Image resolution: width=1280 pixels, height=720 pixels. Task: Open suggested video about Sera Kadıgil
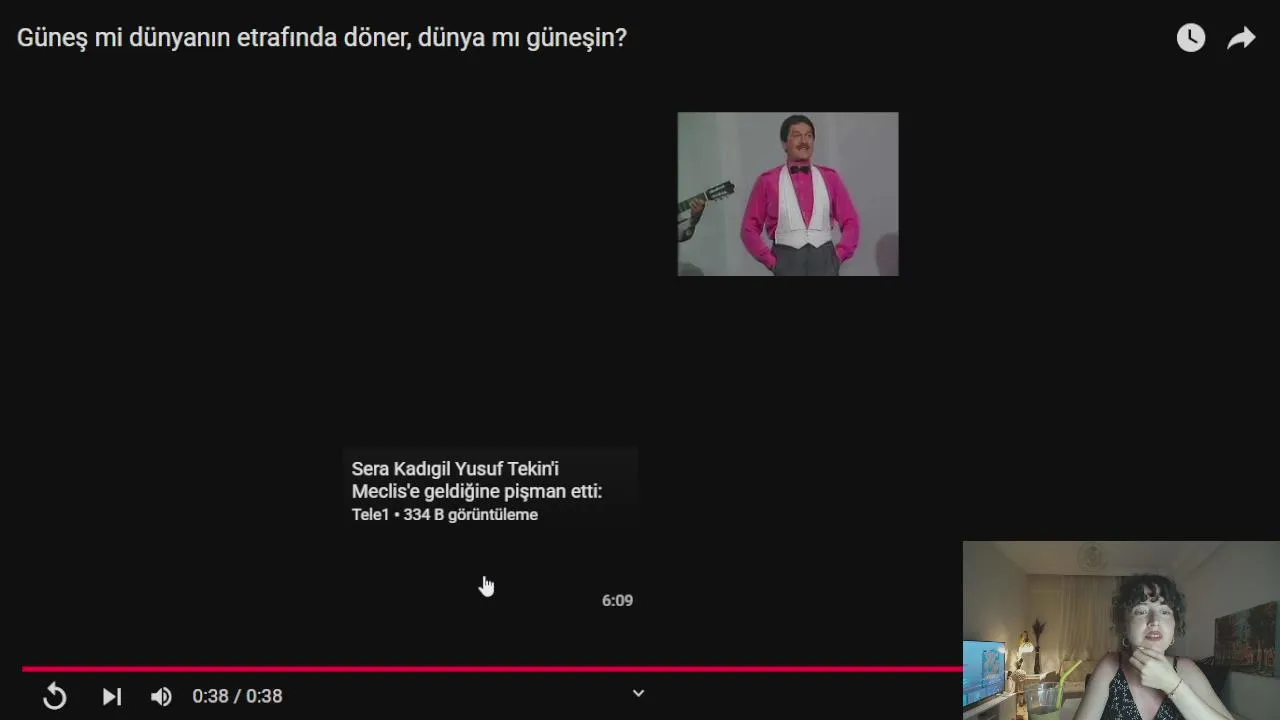pyautogui.click(x=489, y=530)
